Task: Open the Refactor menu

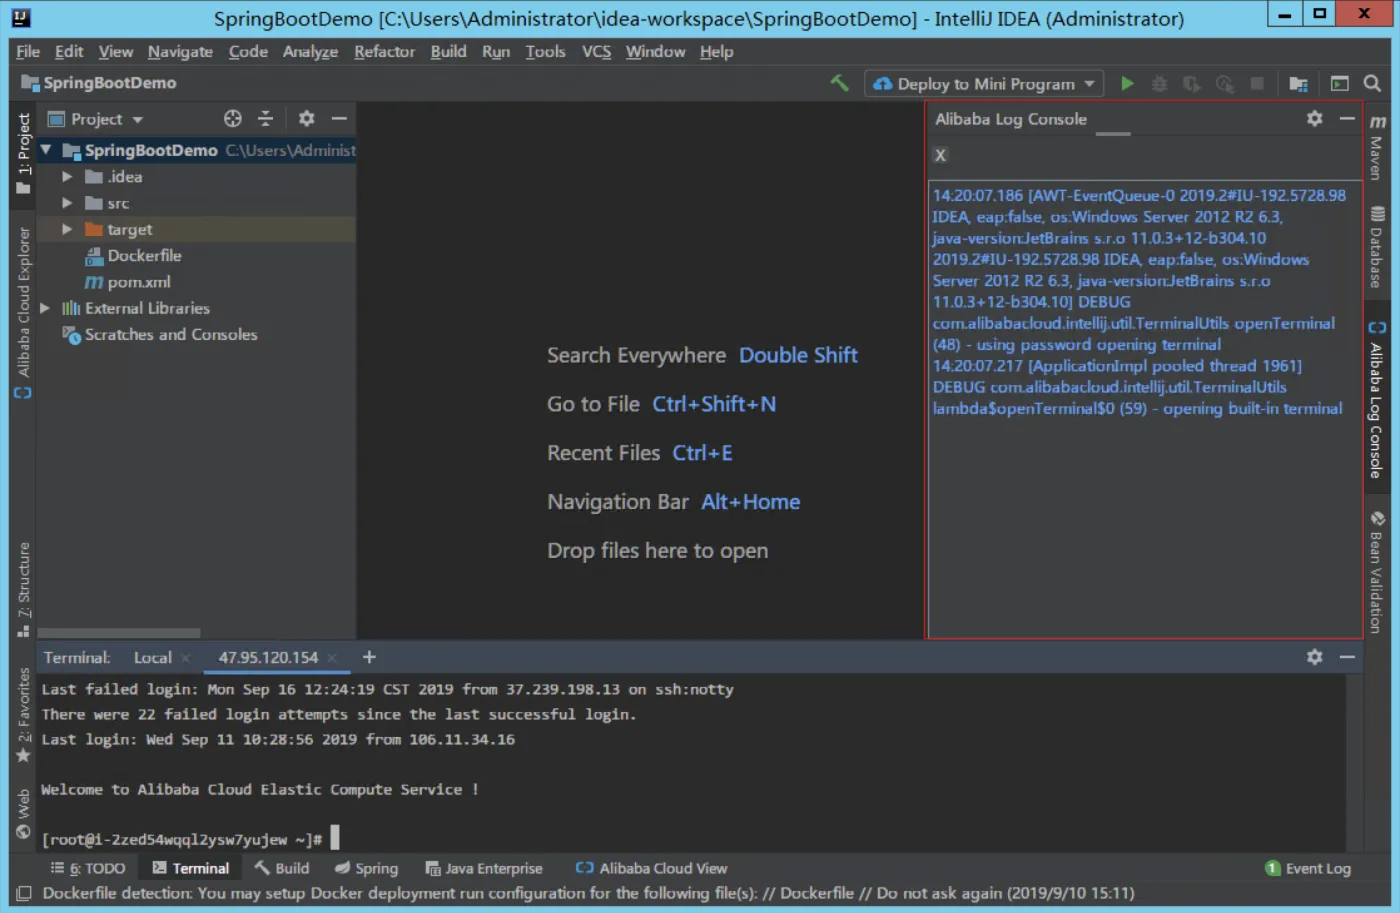Action: (384, 52)
